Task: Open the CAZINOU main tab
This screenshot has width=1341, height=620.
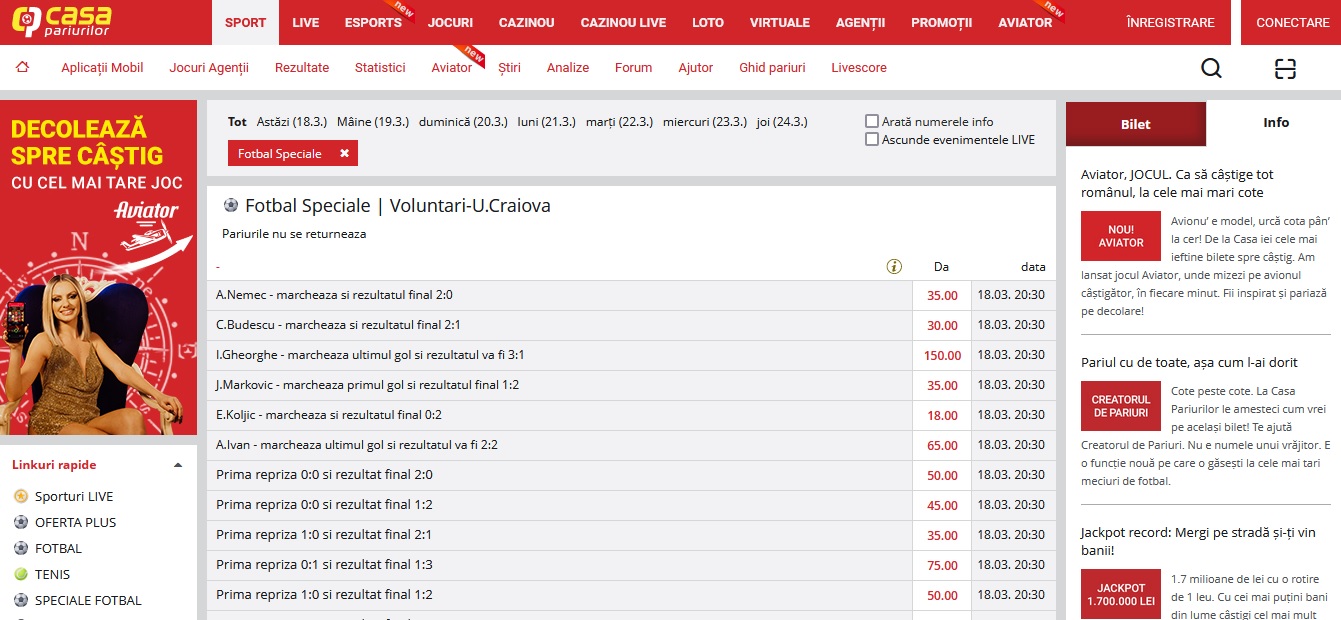Action: click(x=527, y=22)
